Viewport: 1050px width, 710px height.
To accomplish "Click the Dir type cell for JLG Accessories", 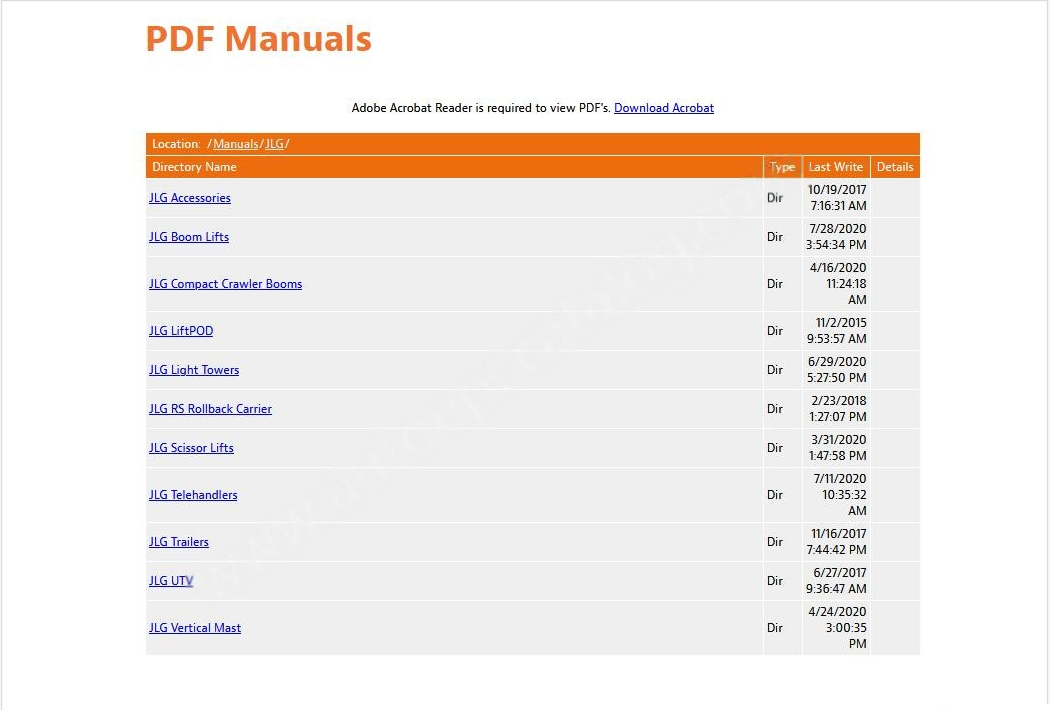I will (x=775, y=198).
